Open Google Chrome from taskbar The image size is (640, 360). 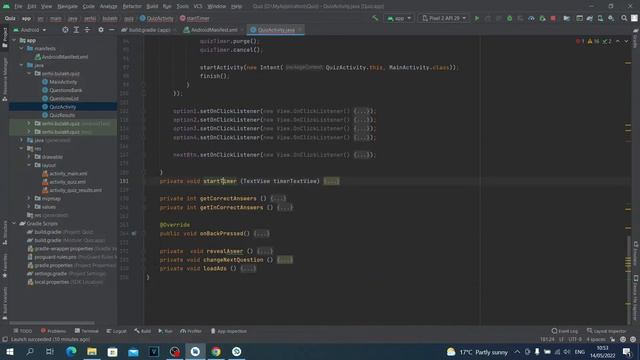pyautogui.click(x=216, y=351)
